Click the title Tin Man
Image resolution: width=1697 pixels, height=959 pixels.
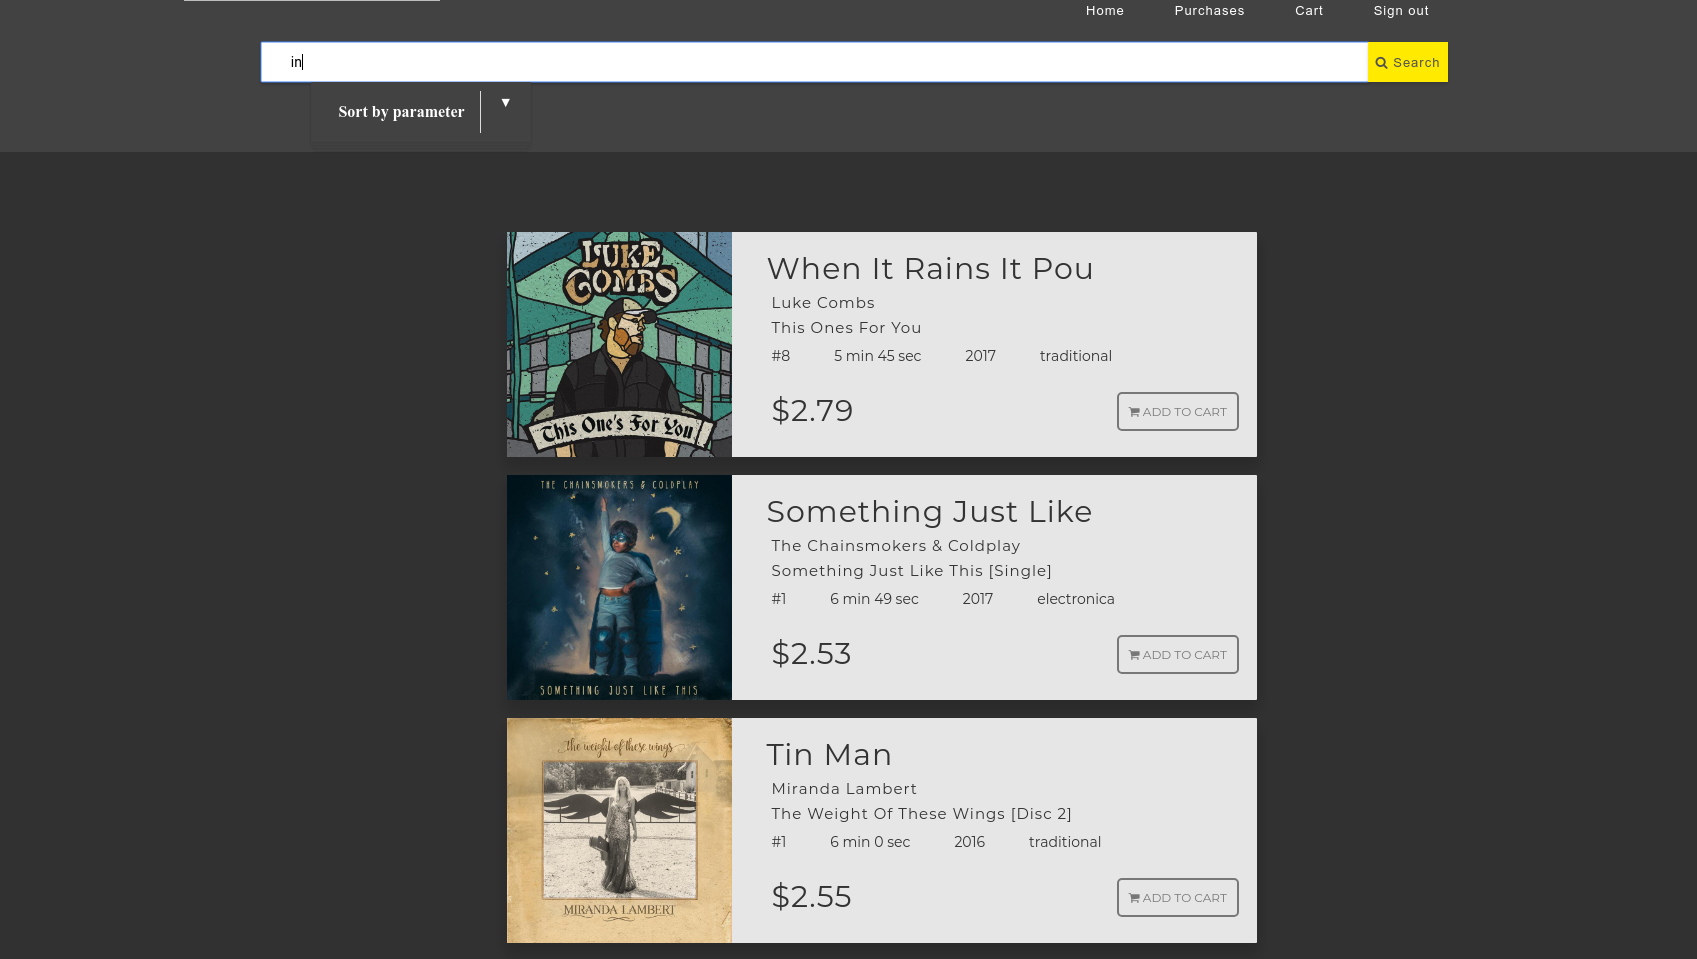tap(829, 755)
